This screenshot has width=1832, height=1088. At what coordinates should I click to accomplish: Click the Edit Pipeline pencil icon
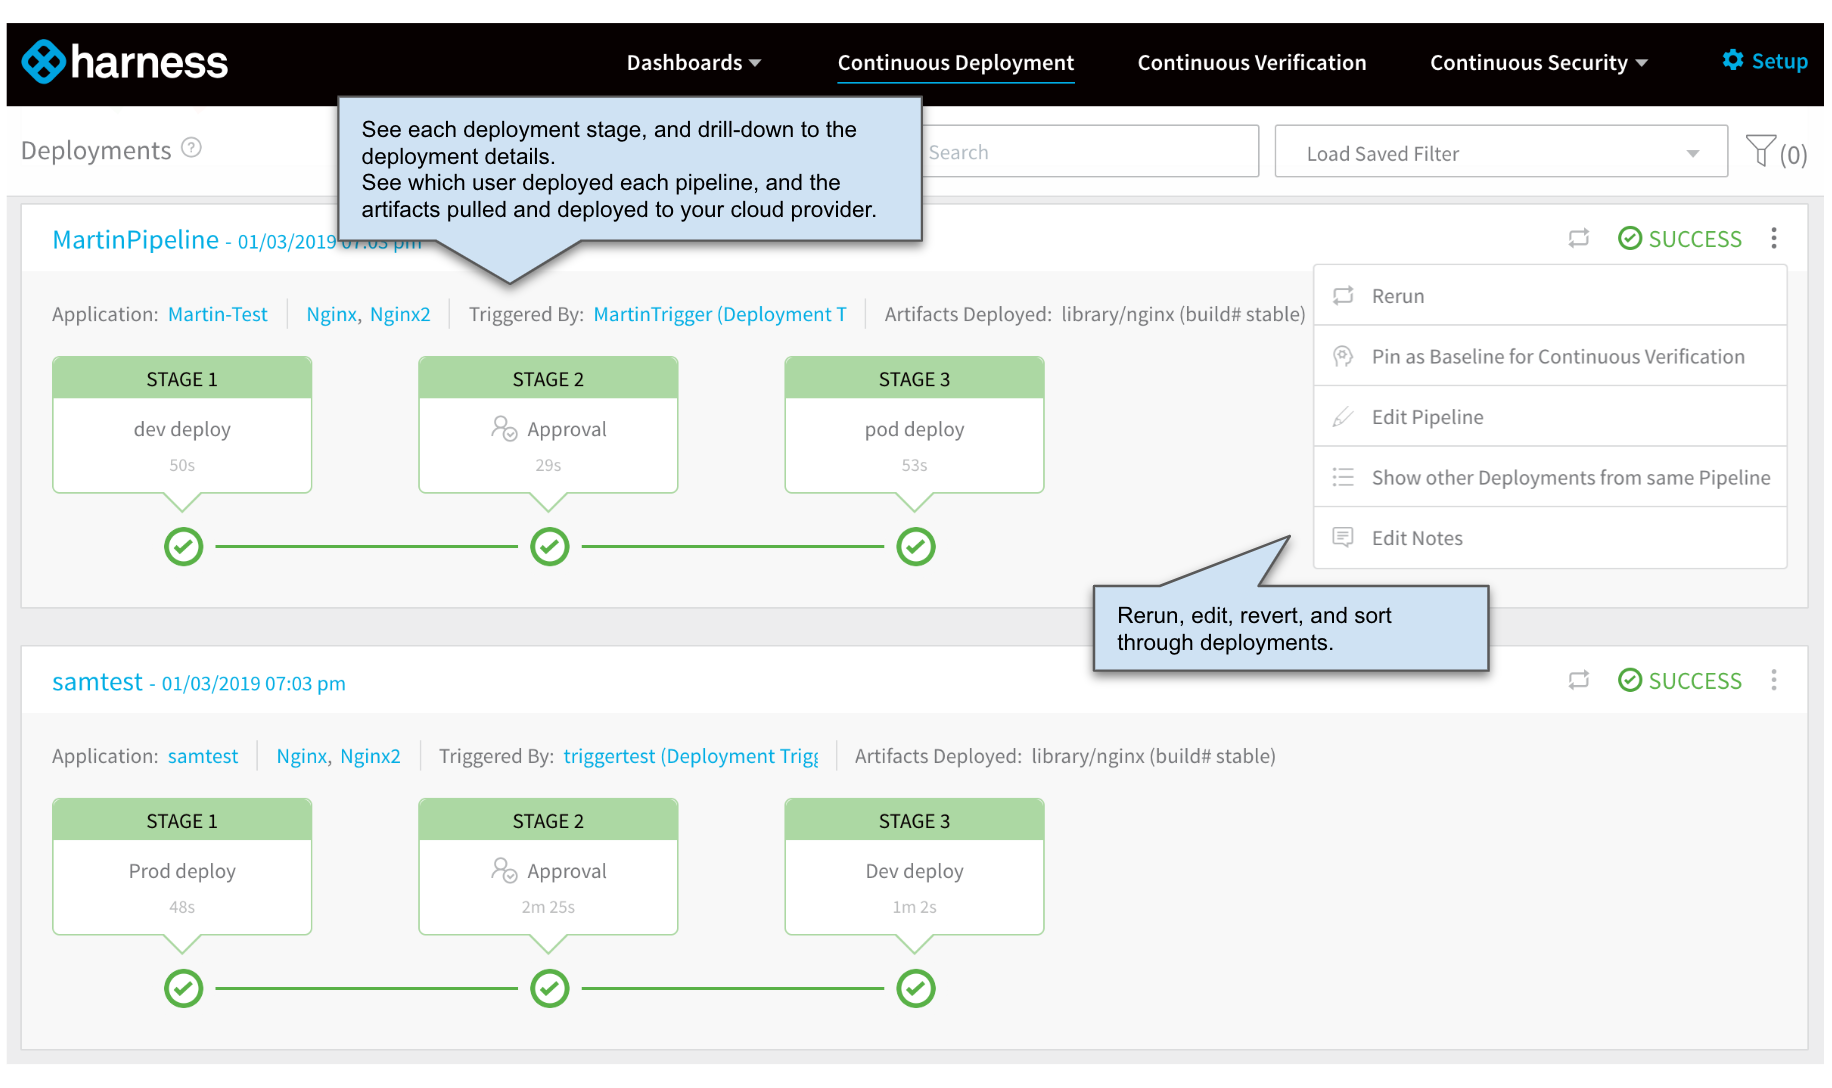click(x=1343, y=417)
